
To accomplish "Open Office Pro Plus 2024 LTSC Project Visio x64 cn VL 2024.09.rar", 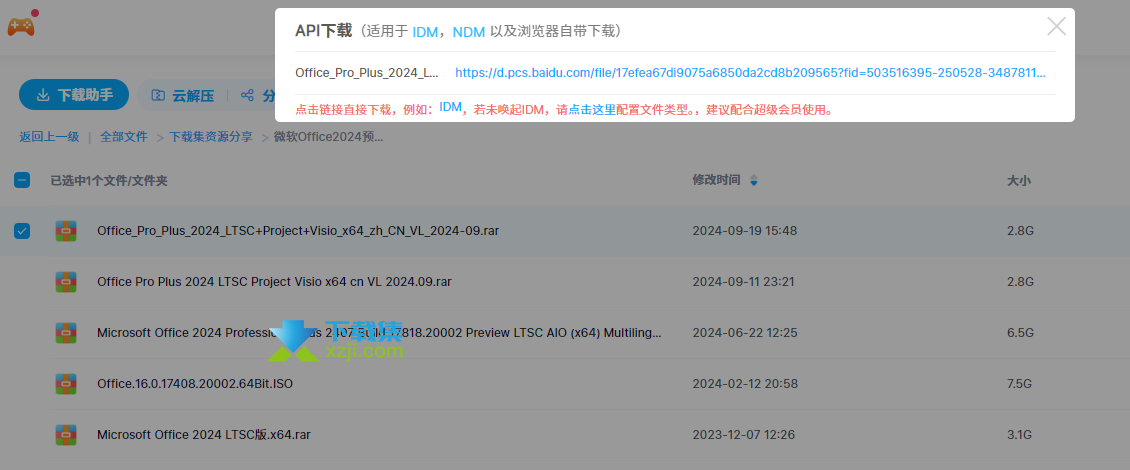I will tap(275, 281).
